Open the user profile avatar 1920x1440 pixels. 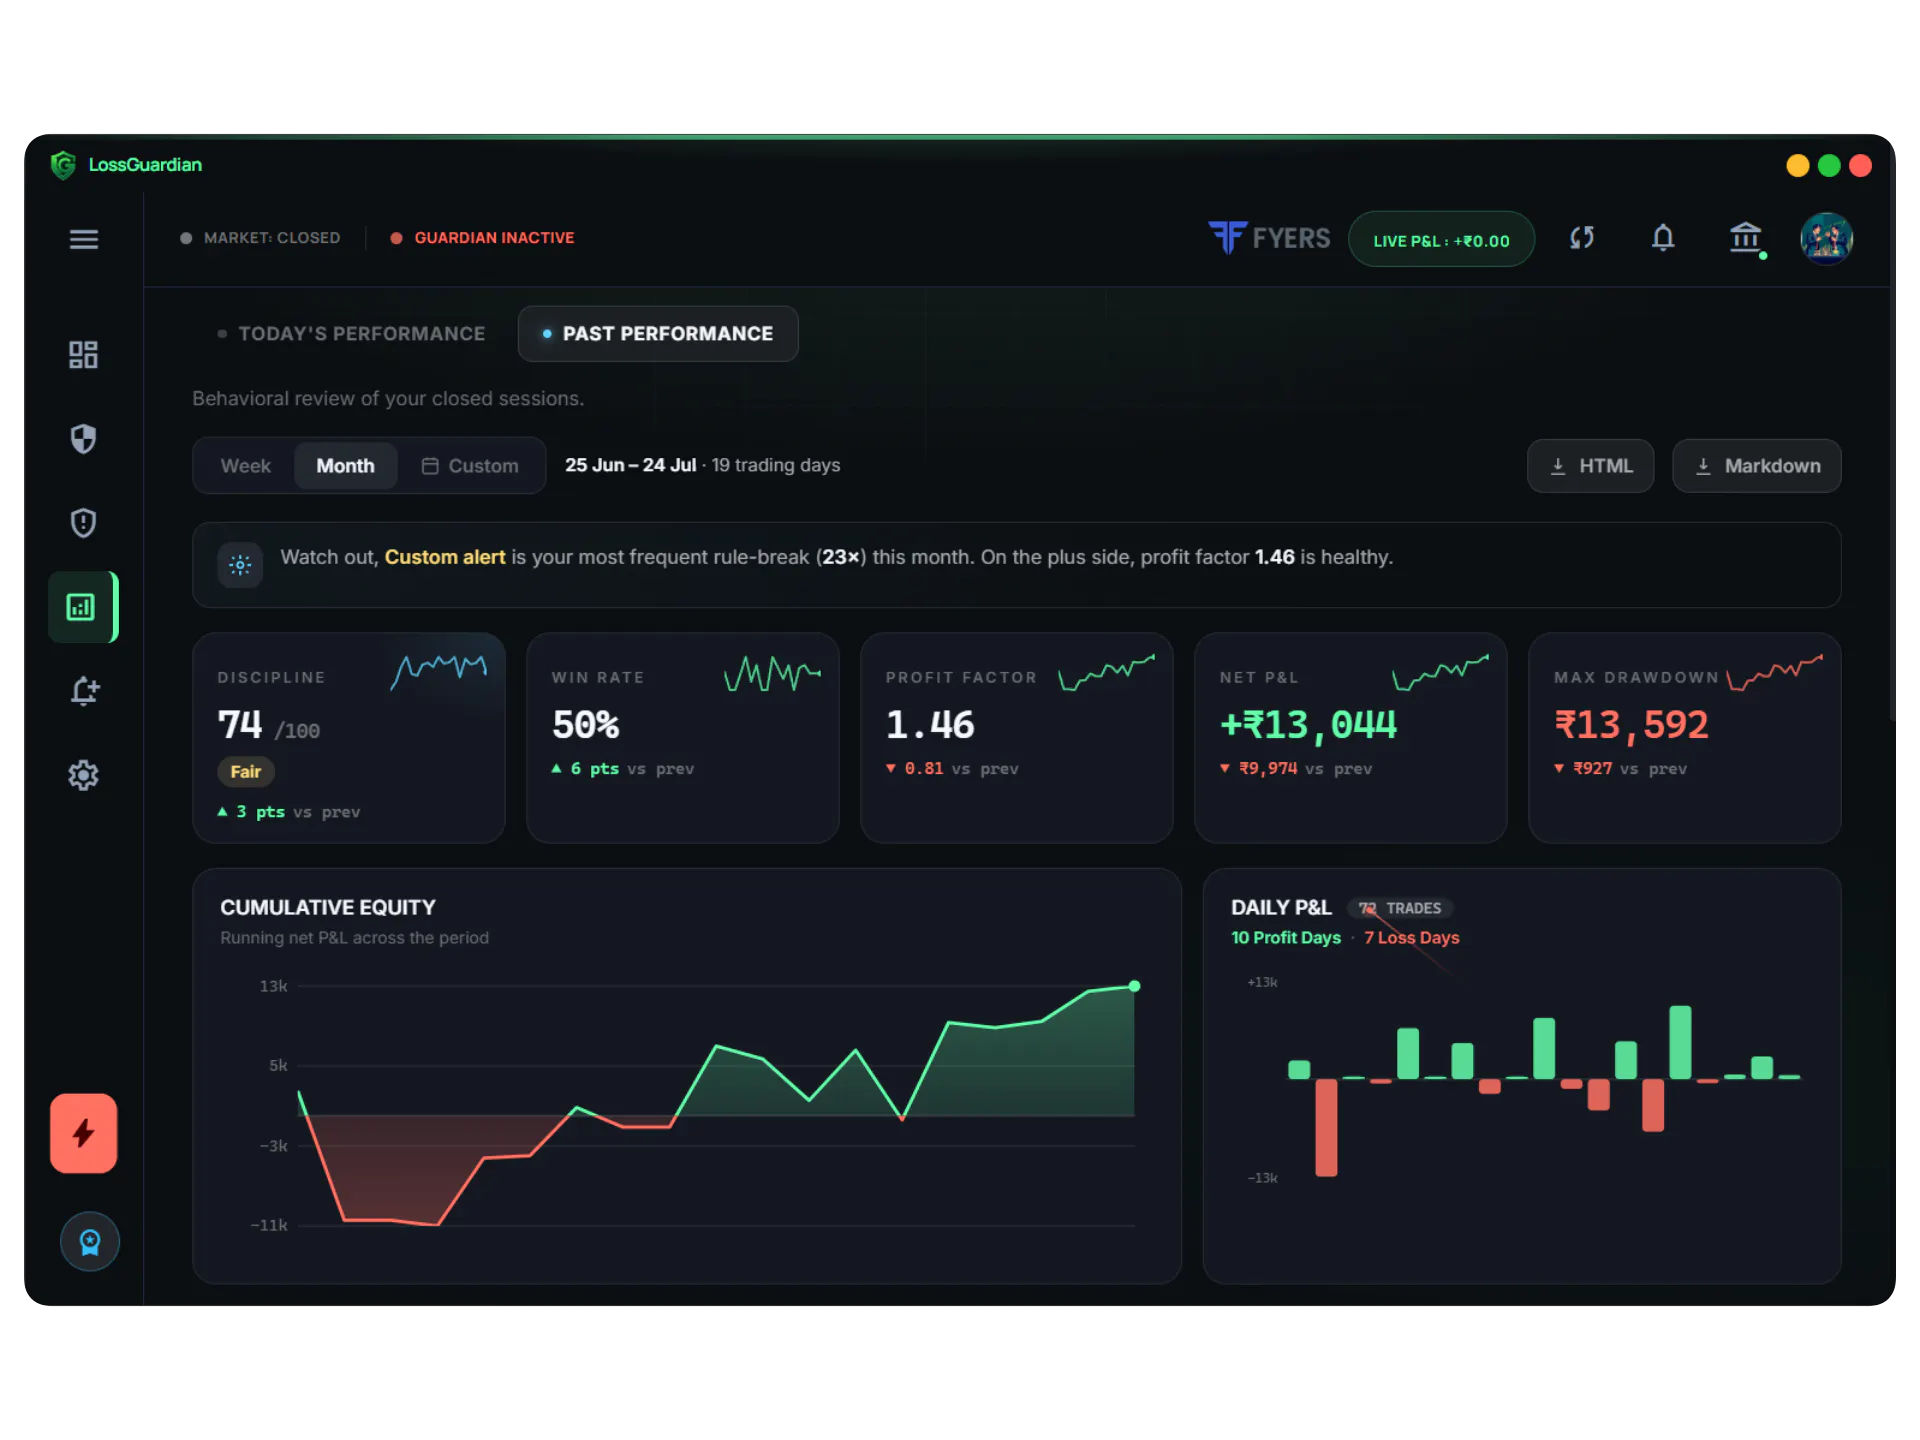pos(1827,238)
